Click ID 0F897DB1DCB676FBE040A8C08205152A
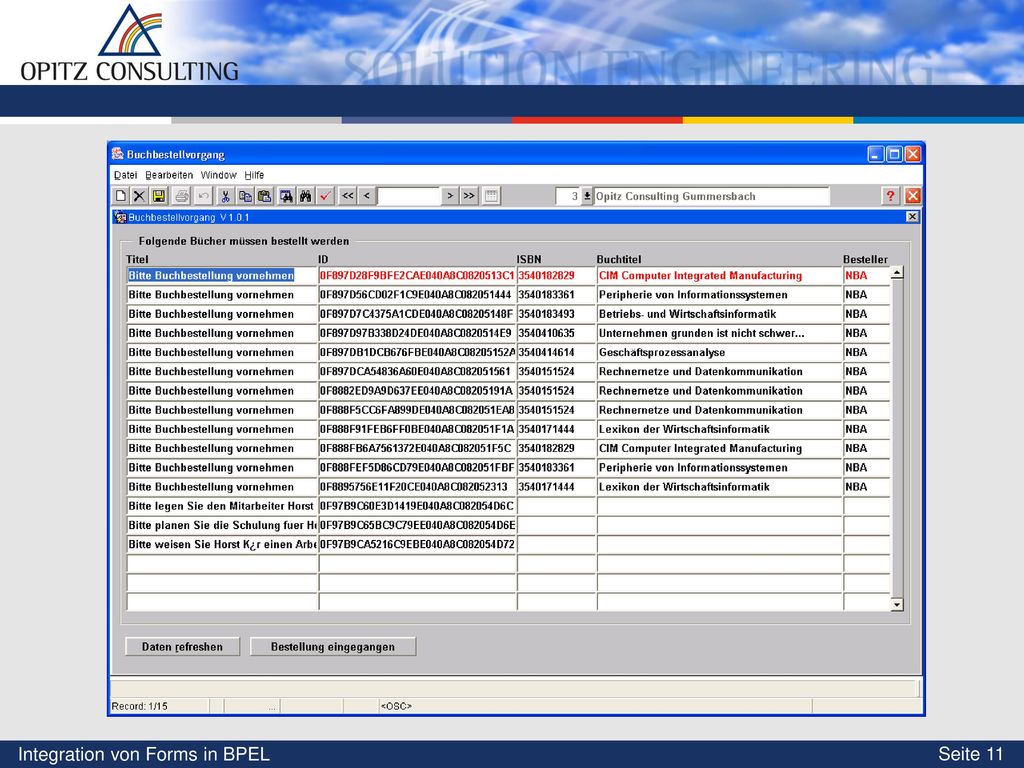 417,352
